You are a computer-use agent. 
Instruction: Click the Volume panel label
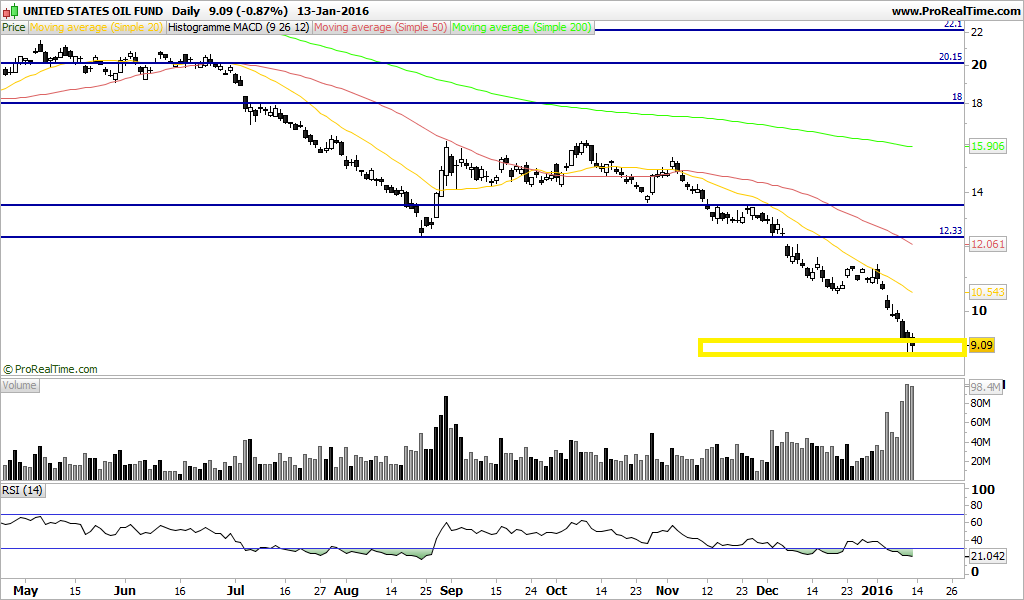point(20,385)
